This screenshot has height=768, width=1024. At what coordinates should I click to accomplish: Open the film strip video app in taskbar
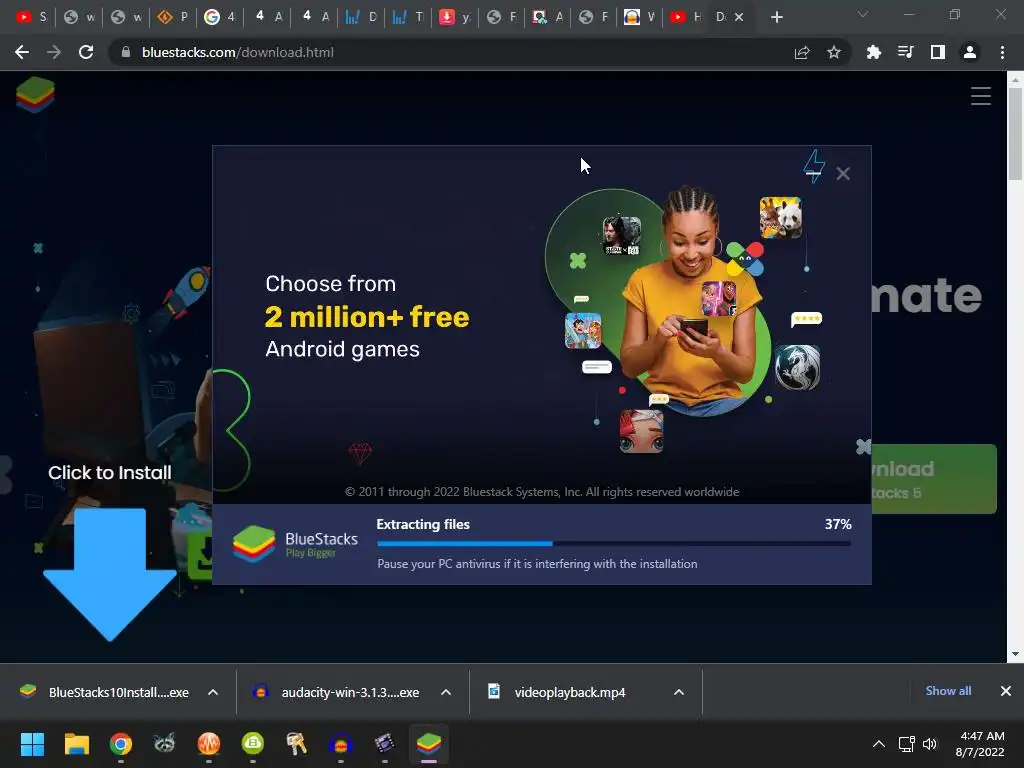point(385,744)
